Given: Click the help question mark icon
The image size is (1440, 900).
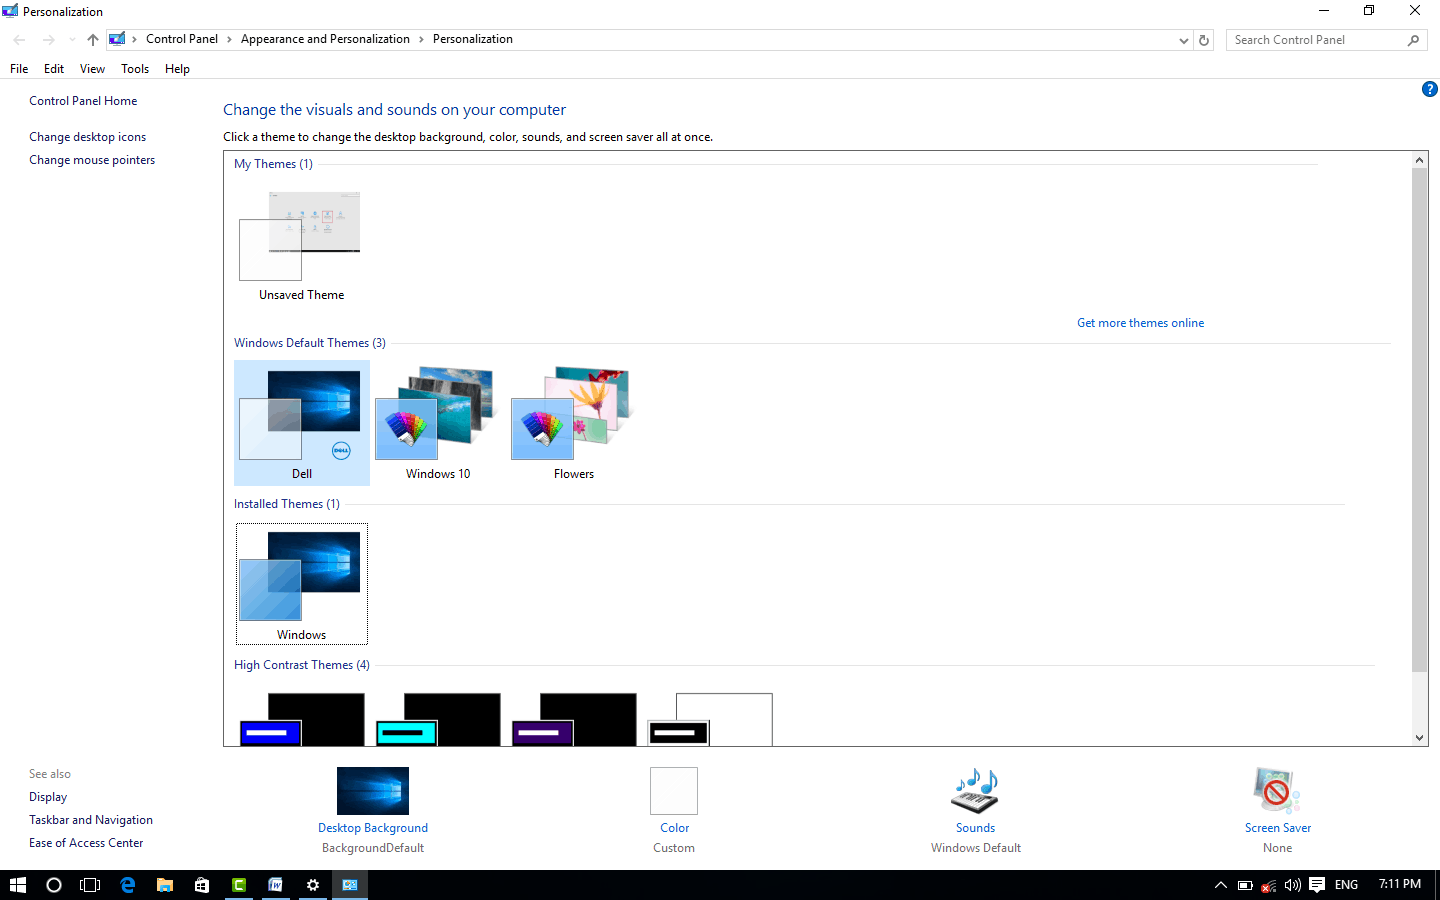Looking at the screenshot, I should (1430, 89).
